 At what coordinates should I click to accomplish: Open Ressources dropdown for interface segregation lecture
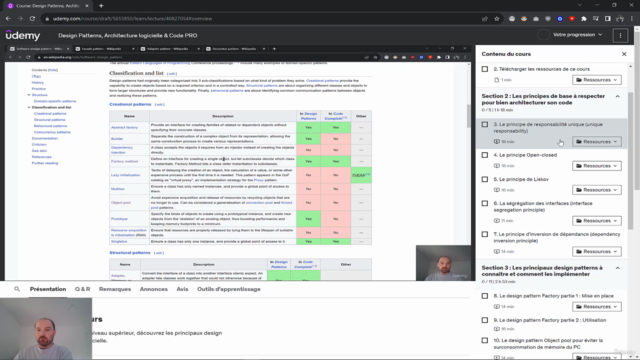(x=597, y=221)
